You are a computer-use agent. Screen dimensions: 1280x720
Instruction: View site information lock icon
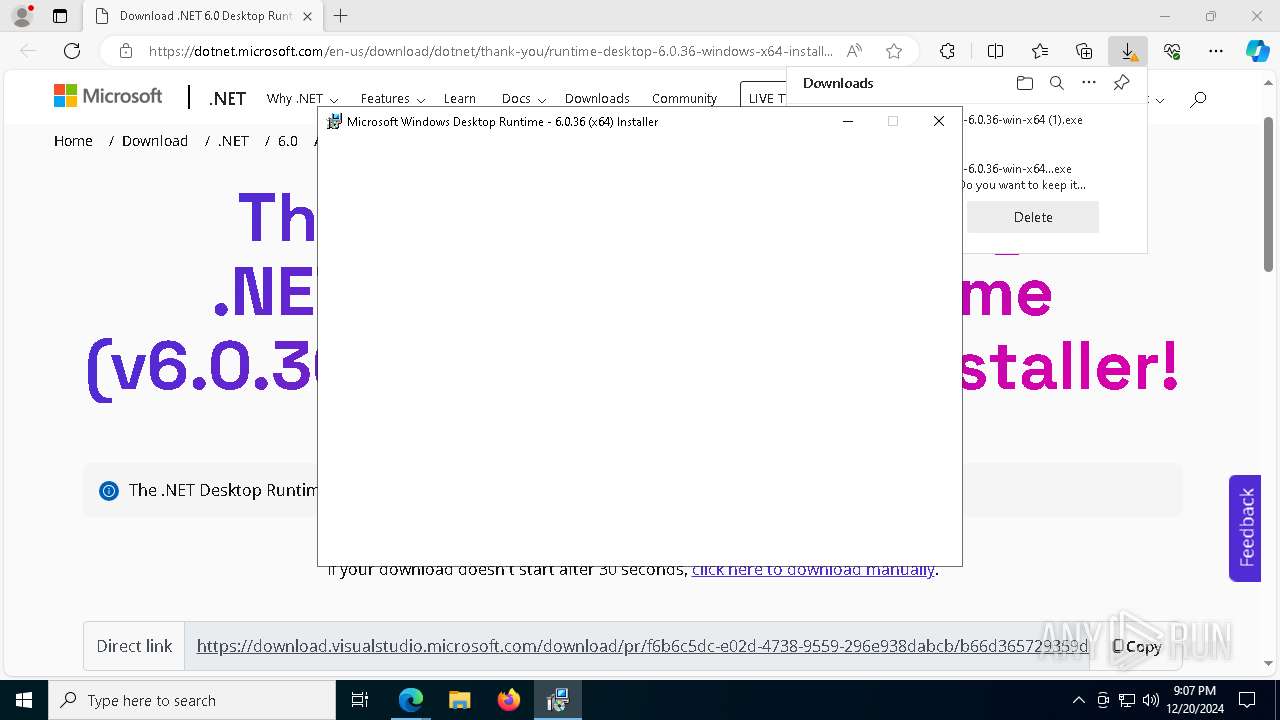[x=126, y=51]
